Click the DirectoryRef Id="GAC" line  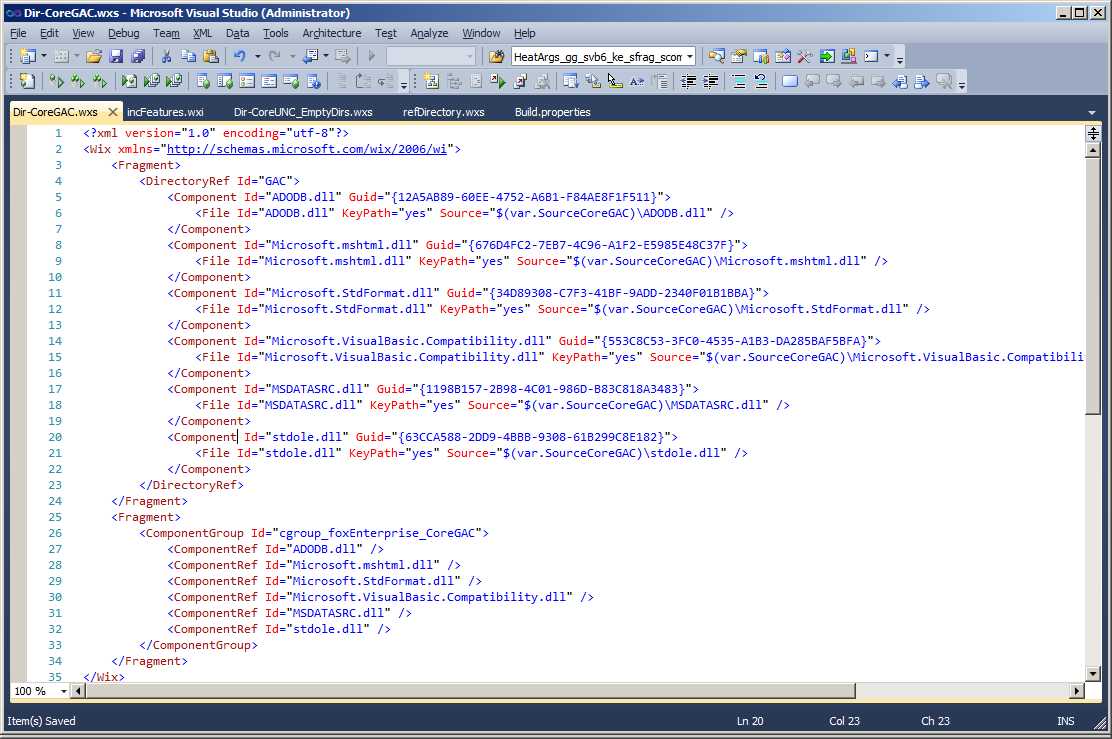click(x=219, y=181)
